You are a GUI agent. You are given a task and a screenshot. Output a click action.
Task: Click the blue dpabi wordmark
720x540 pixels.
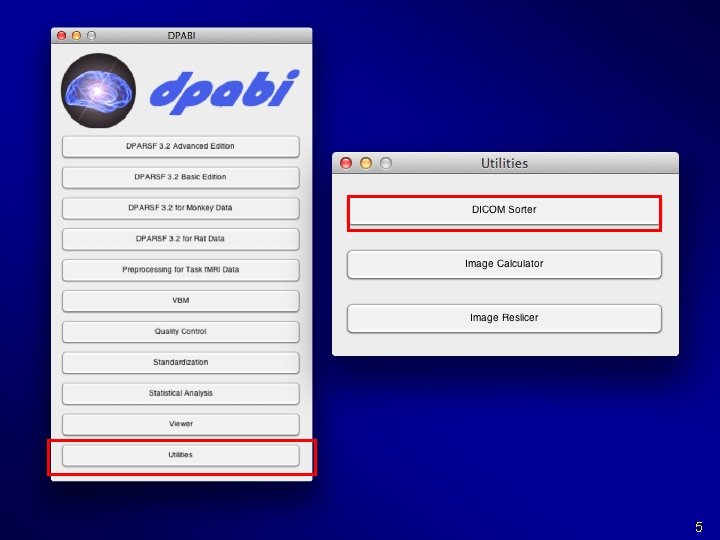pyautogui.click(x=224, y=92)
